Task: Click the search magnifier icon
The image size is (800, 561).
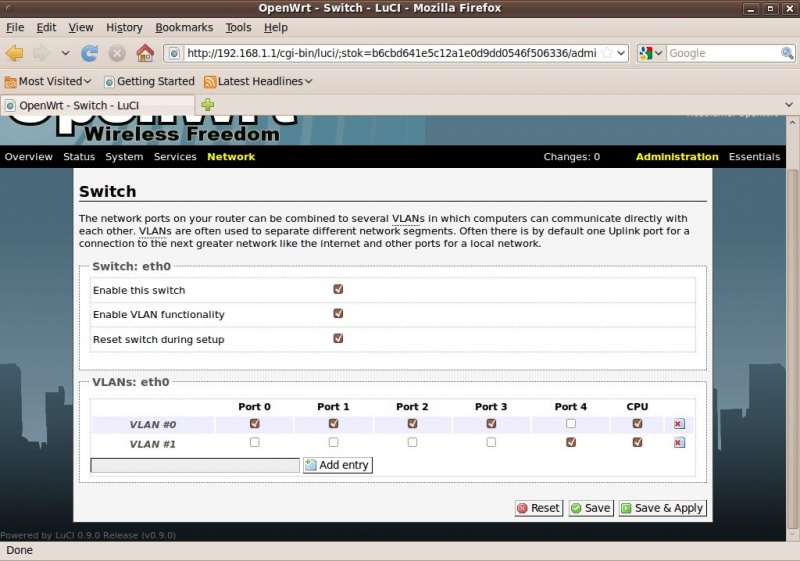Action: [x=787, y=53]
